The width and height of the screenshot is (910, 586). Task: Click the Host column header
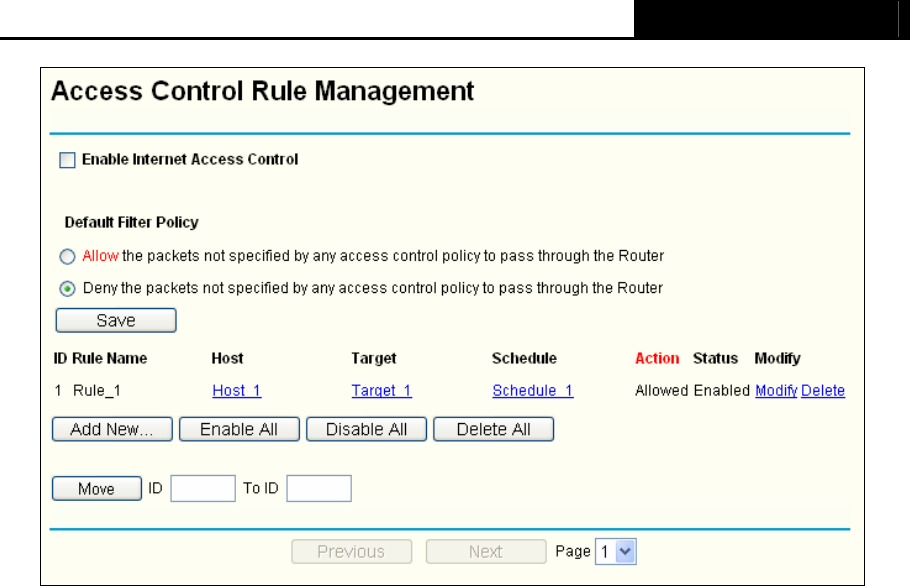click(228, 359)
